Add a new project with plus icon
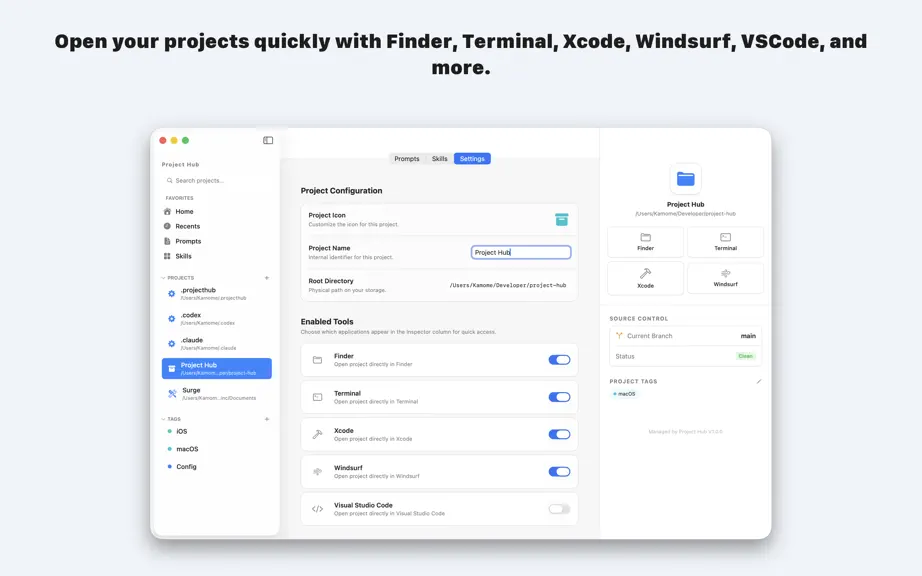Image resolution: width=922 pixels, height=576 pixels. click(x=266, y=278)
